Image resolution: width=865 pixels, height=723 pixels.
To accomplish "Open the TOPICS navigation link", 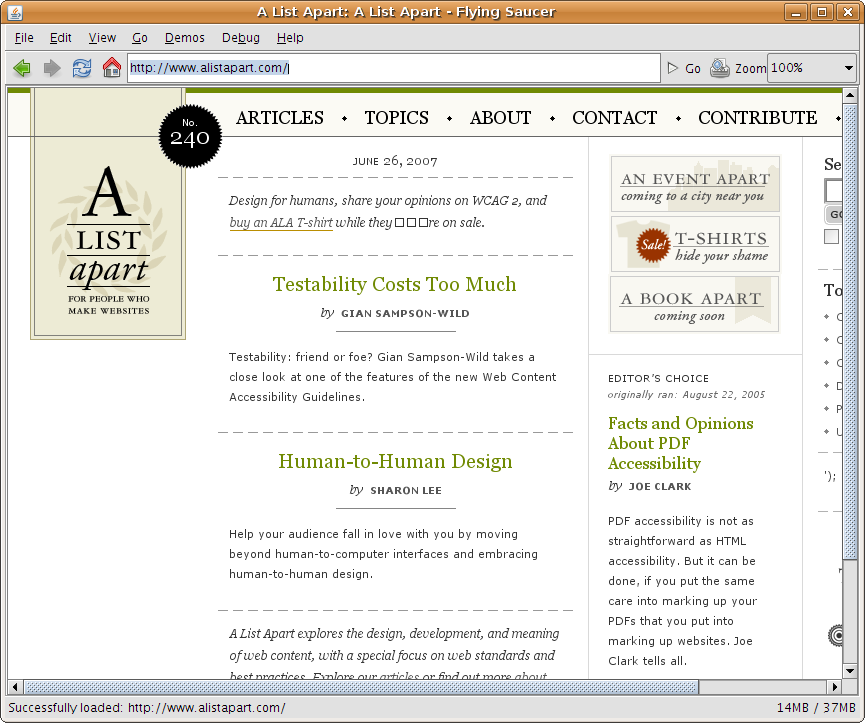I will pos(397,117).
